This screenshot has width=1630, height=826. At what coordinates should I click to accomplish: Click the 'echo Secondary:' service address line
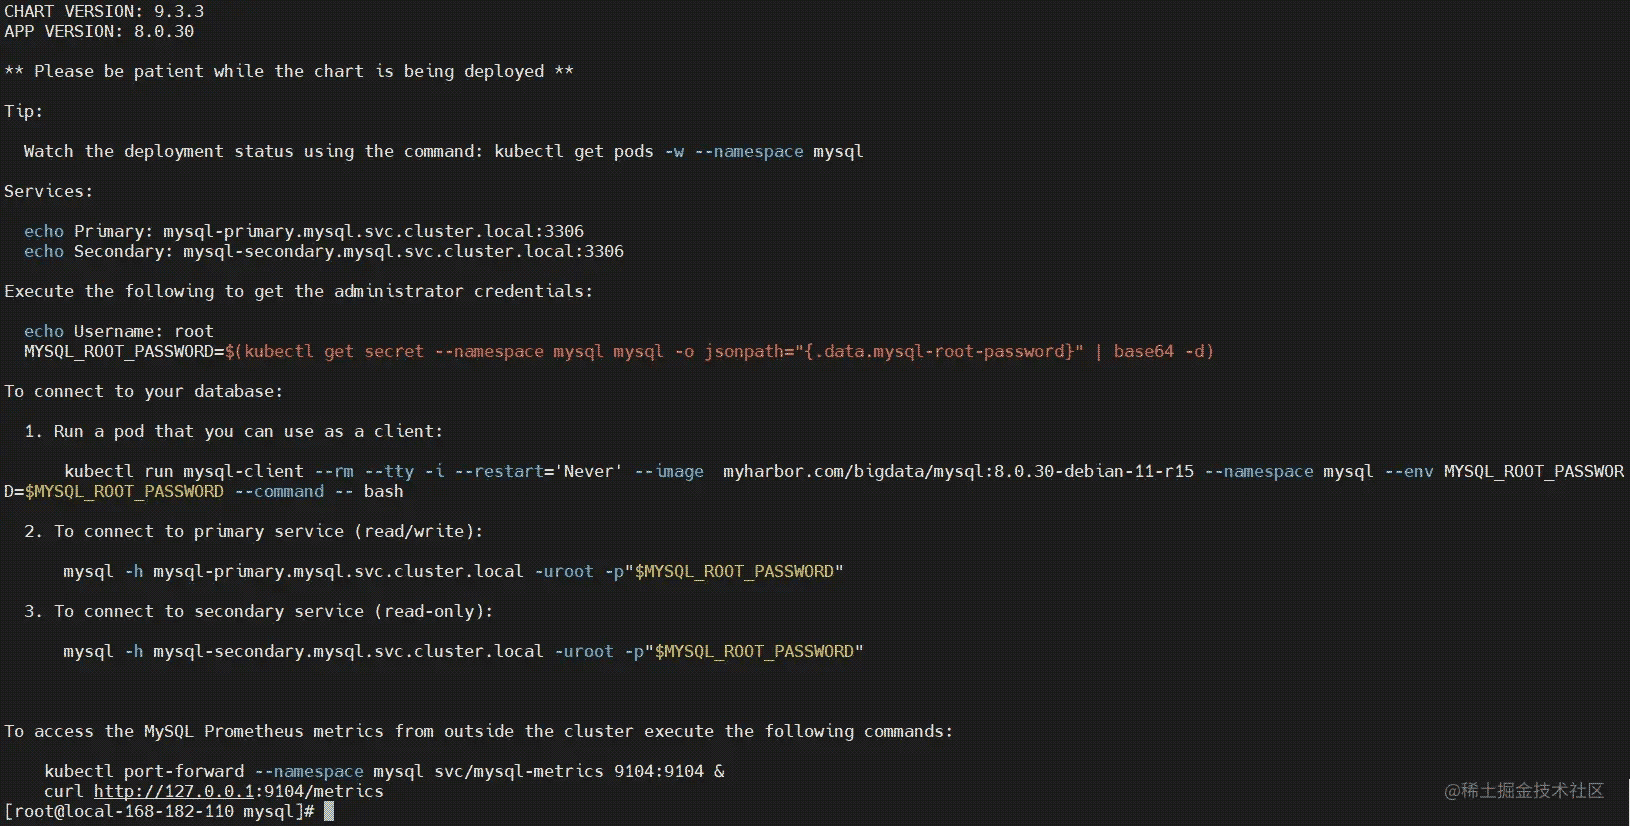(x=324, y=251)
